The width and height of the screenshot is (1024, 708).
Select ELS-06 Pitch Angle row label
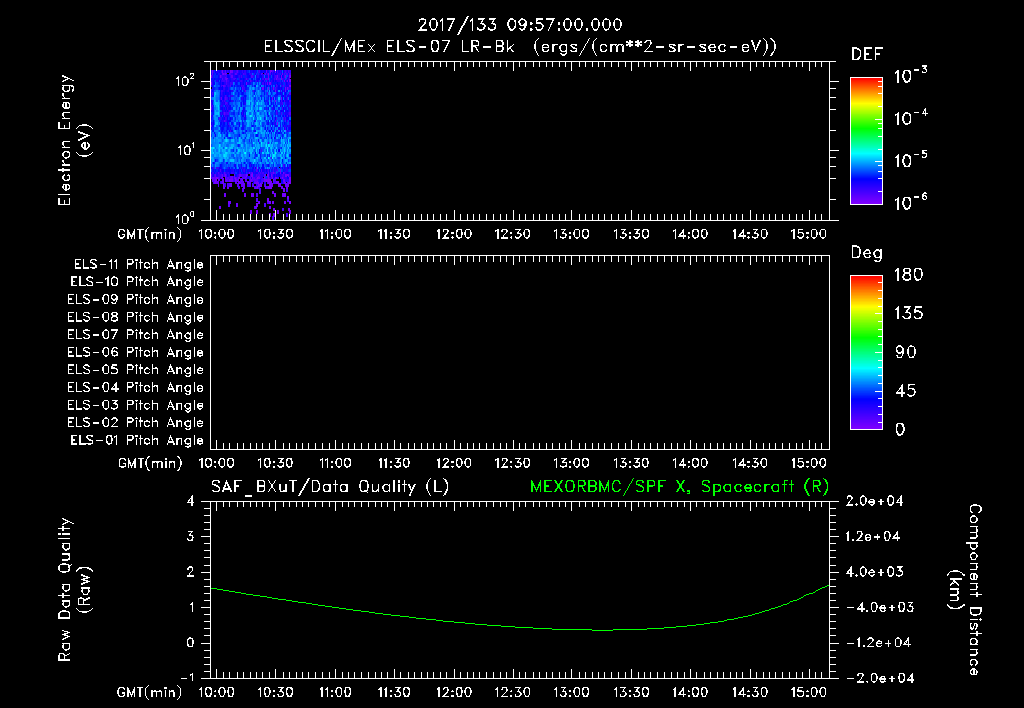[x=135, y=353]
